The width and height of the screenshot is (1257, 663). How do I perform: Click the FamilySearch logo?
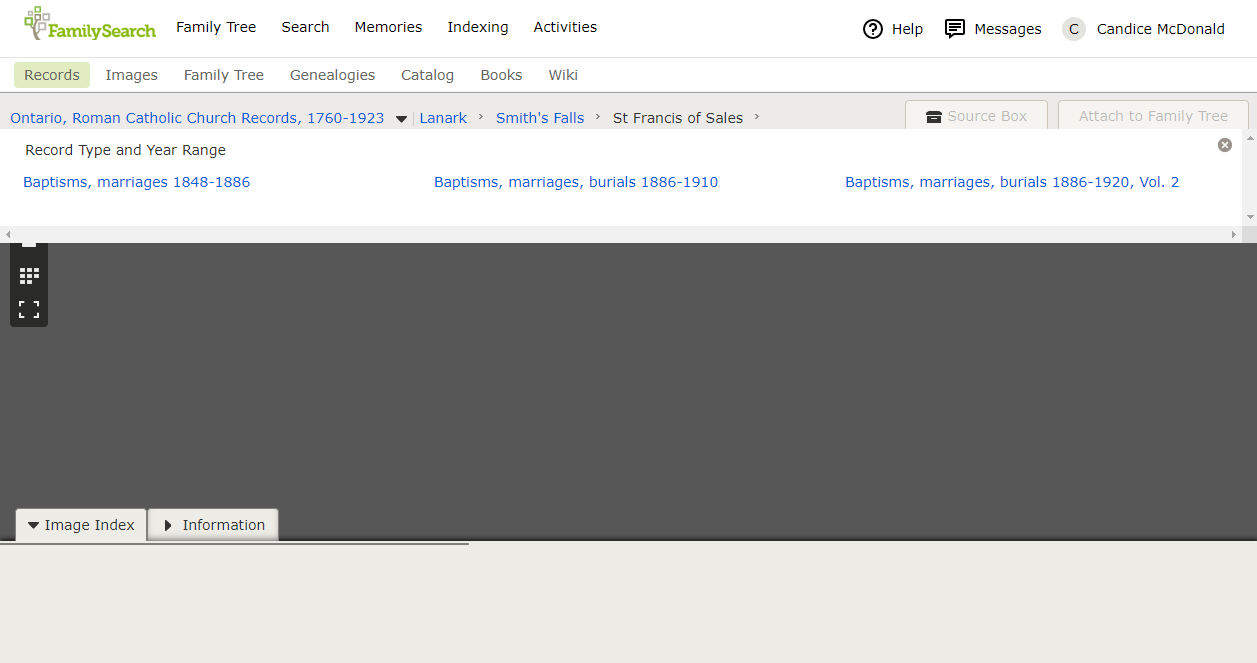coord(90,24)
